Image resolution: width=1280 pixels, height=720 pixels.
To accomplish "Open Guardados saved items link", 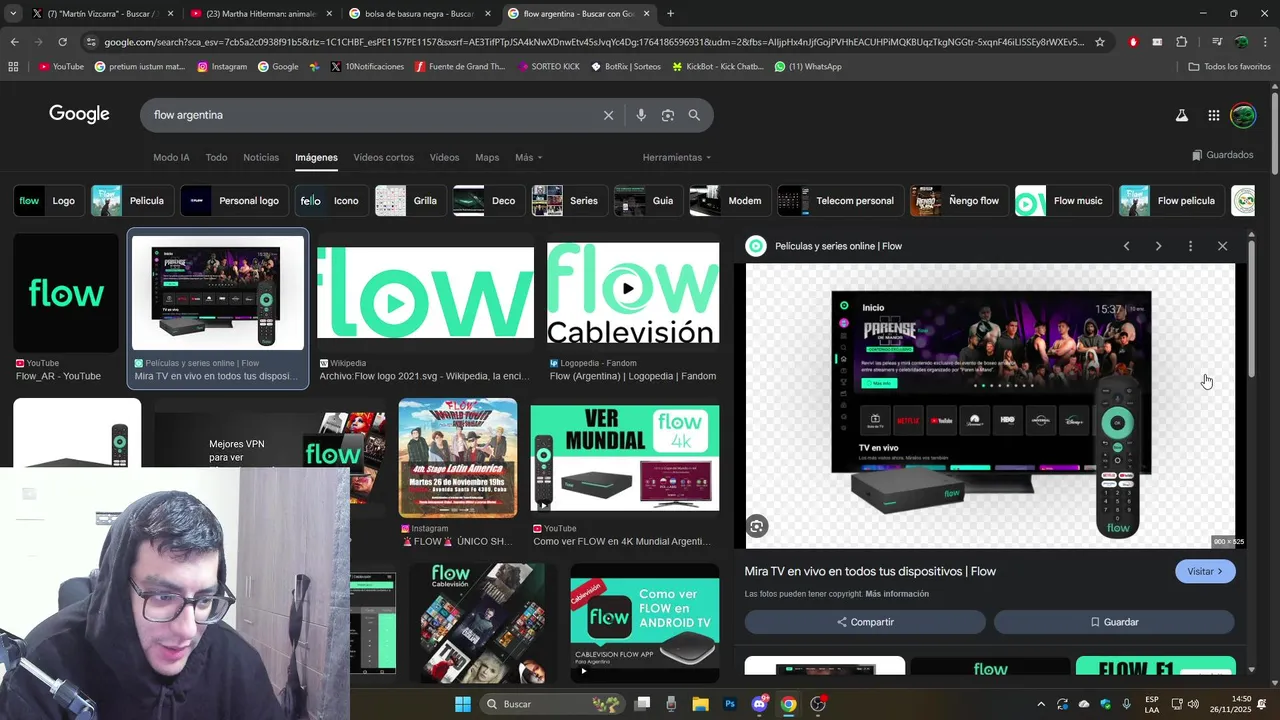I will coord(1222,155).
